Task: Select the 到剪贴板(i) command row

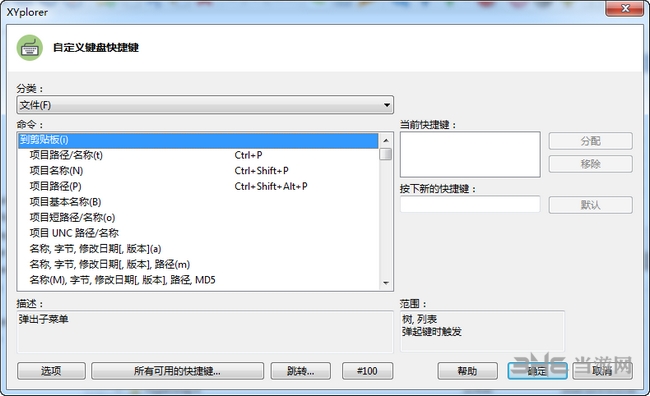Action: 198,140
